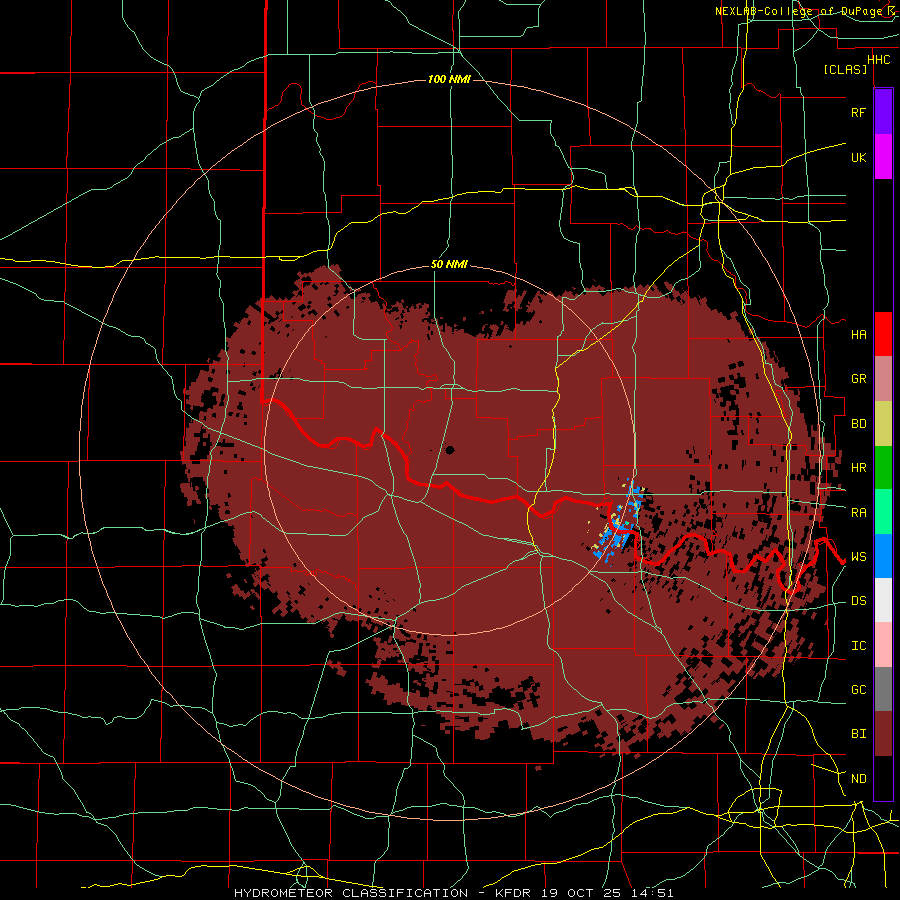Click the RA legend label
Image resolution: width=900 pixels, height=900 pixels.
(858, 513)
